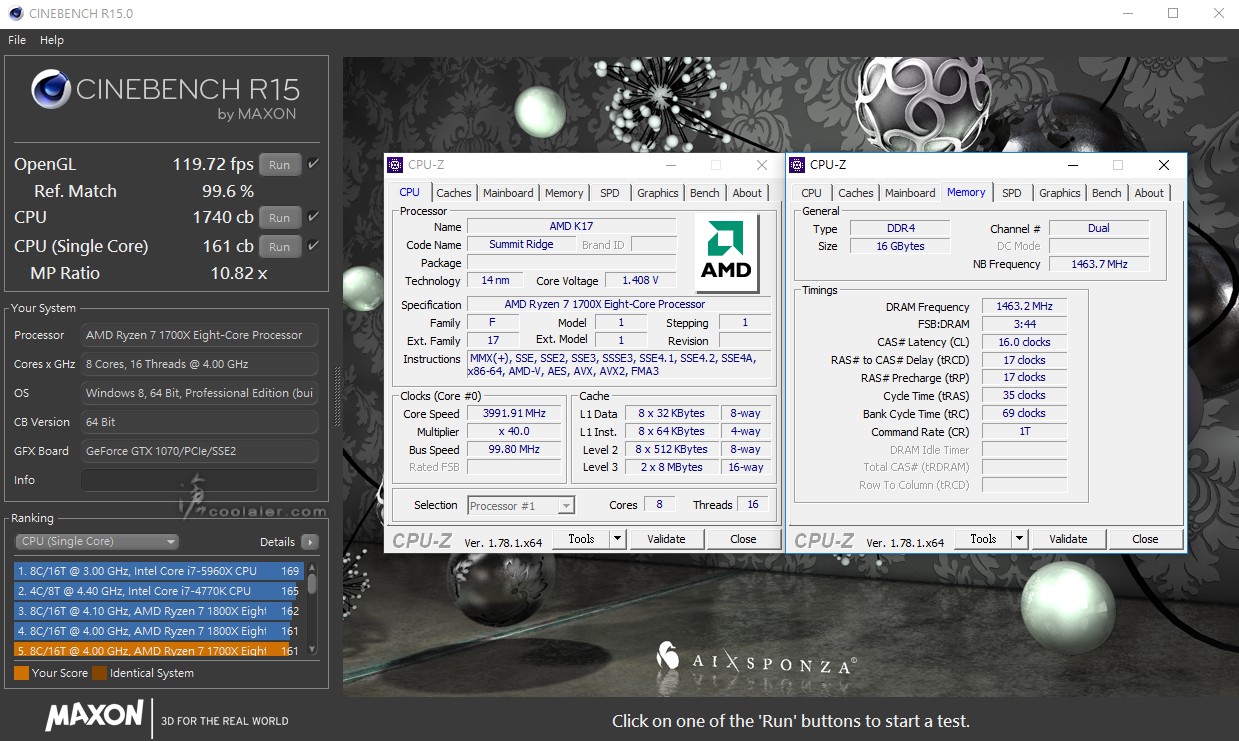Click the Cinebench R15 sphere logo
Viewport: 1239px width, 741px height.
pyautogui.click(x=50, y=89)
